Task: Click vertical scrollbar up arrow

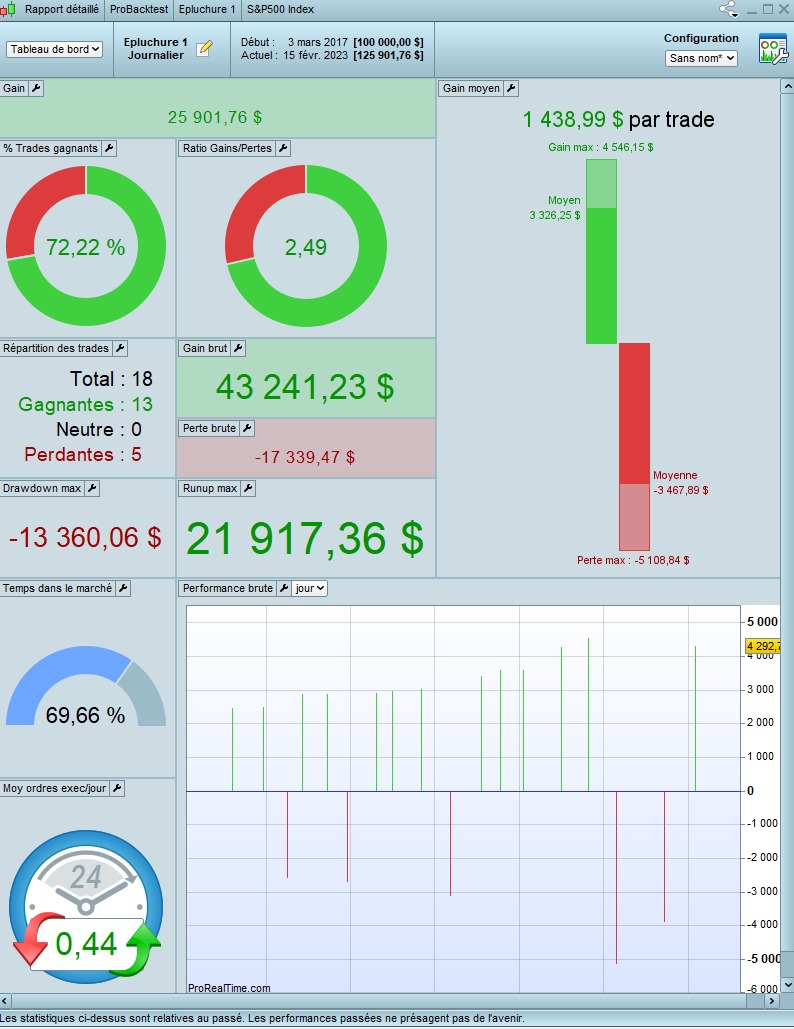Action: (x=787, y=87)
